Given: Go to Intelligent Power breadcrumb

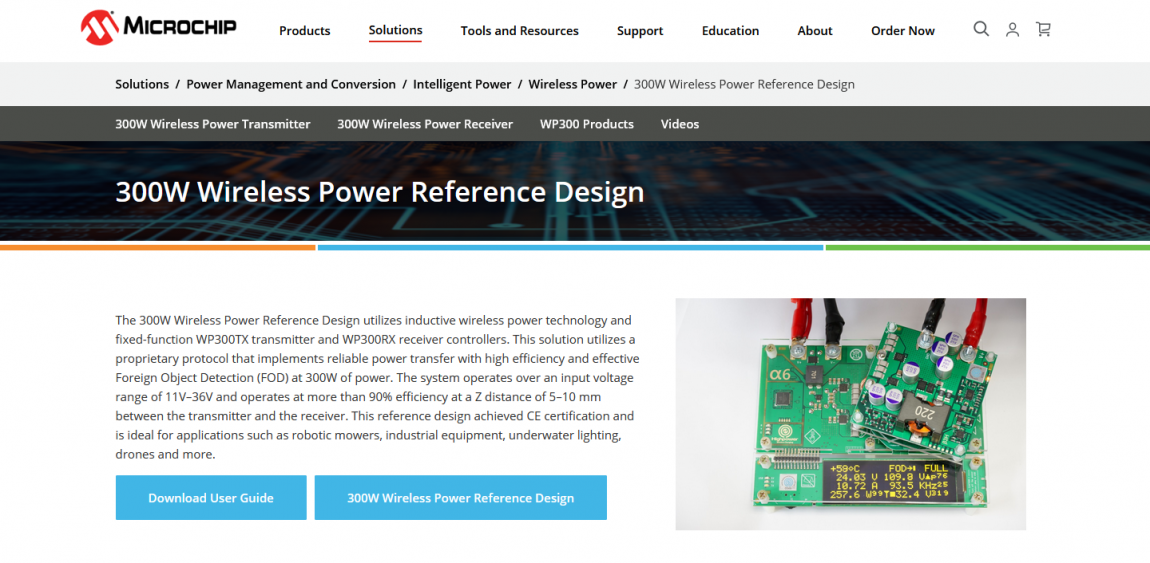Looking at the screenshot, I should click(x=462, y=84).
